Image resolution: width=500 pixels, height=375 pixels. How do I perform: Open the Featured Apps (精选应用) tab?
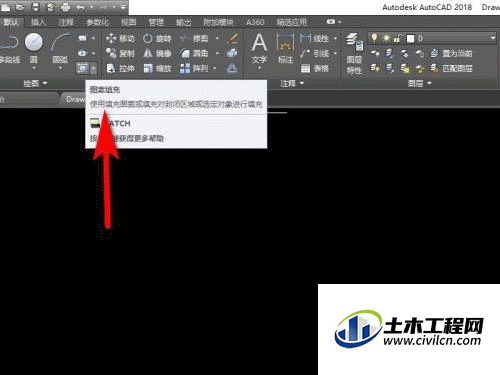292,22
